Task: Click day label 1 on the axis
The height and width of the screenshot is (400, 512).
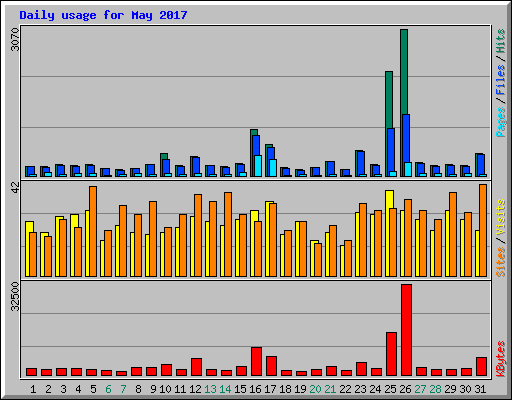Action: tap(33, 389)
